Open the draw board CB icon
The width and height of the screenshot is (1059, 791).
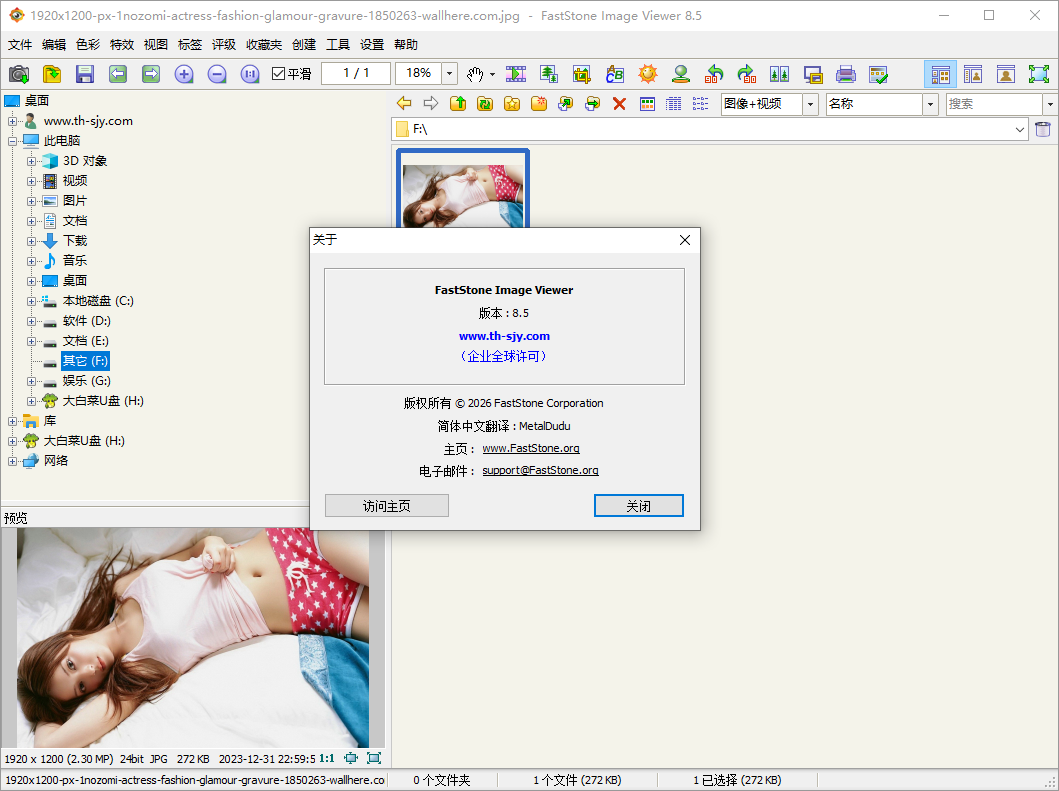tap(615, 74)
